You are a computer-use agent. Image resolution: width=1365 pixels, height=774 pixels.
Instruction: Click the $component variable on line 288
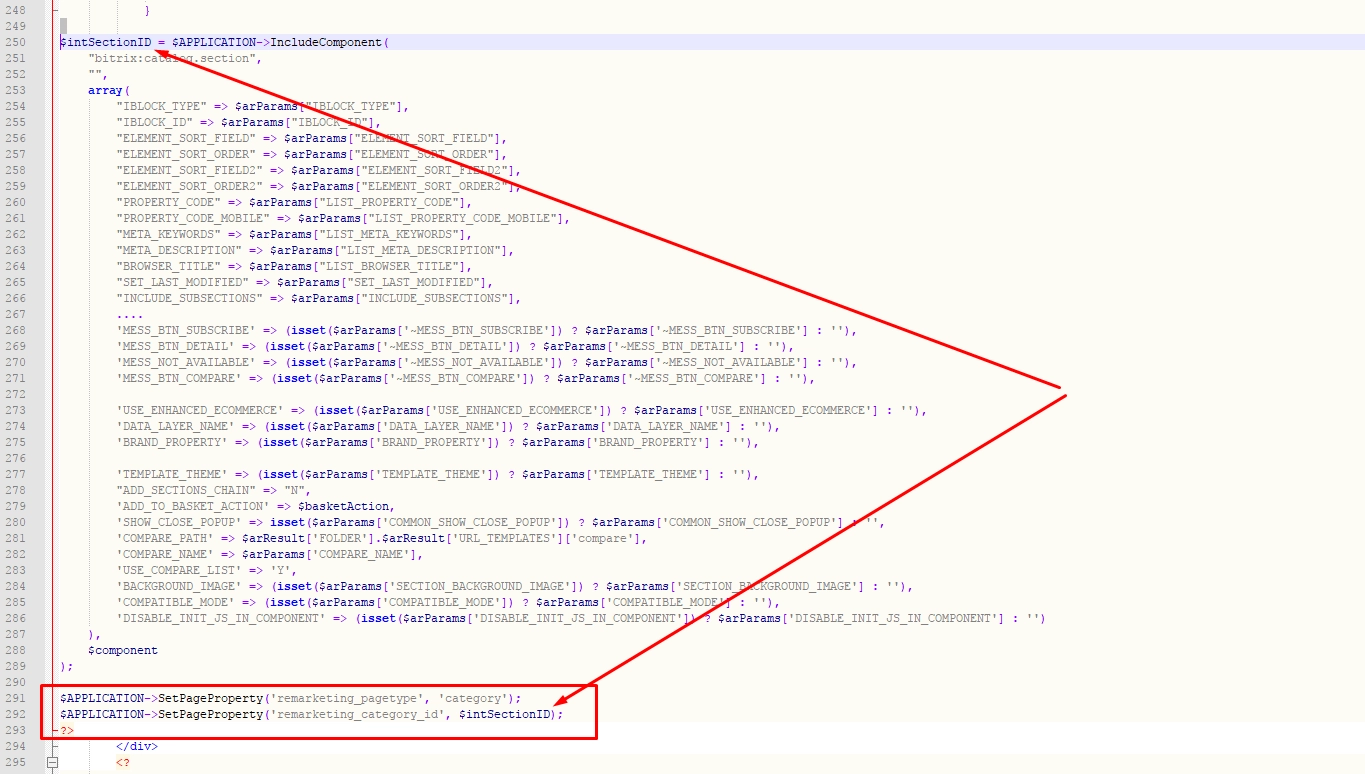[123, 650]
